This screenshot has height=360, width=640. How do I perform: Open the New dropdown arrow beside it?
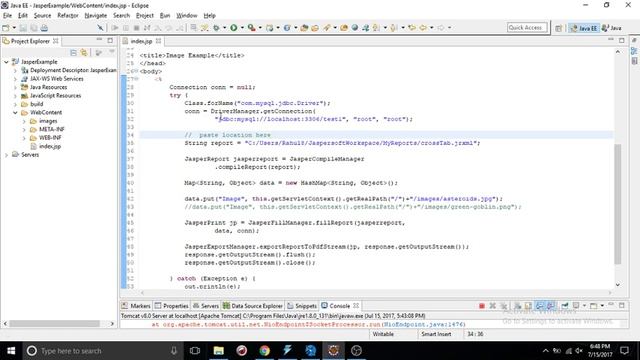pyautogui.click(x=14, y=28)
